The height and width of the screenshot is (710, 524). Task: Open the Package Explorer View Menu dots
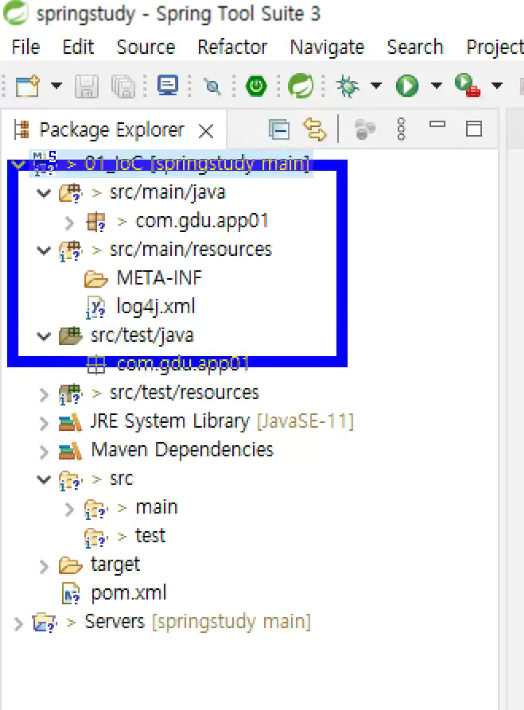401,130
